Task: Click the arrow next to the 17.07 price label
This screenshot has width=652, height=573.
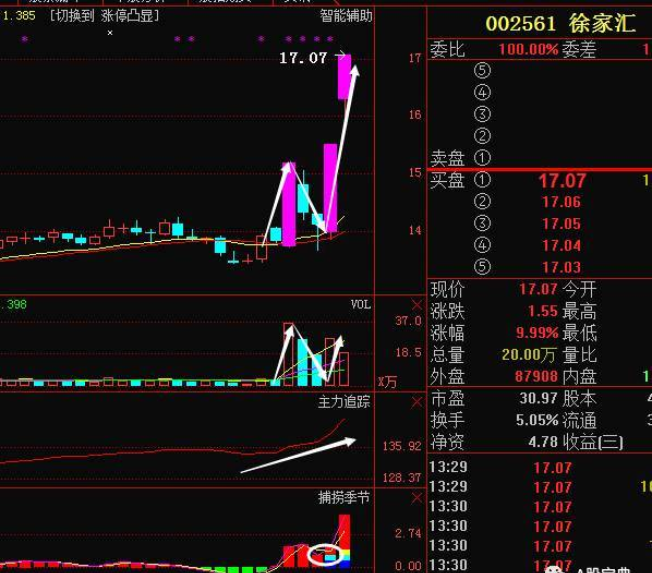Action: 342,58
